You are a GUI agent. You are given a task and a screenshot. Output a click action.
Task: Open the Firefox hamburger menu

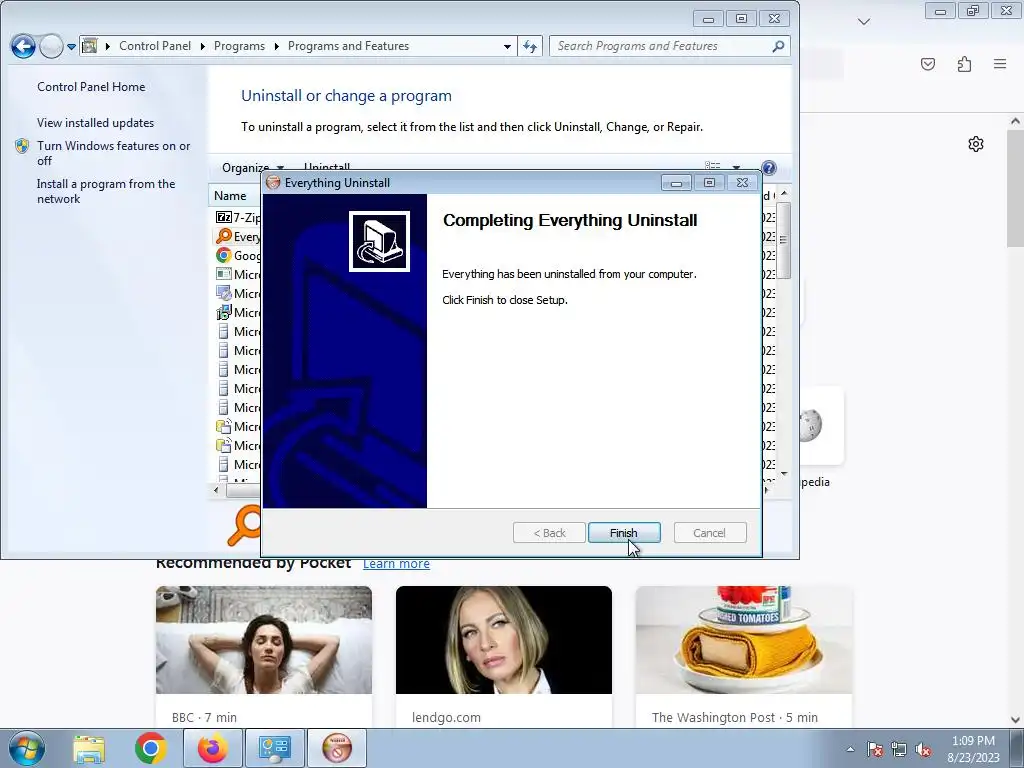coord(1000,64)
